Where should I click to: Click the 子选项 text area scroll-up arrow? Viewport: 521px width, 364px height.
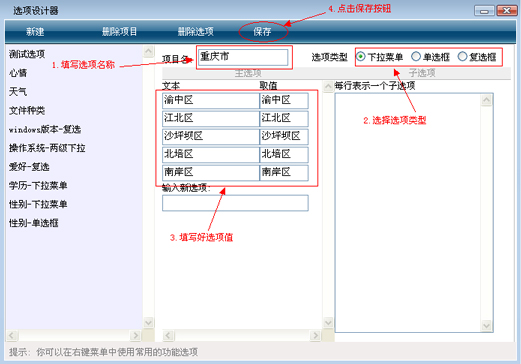tap(487, 100)
